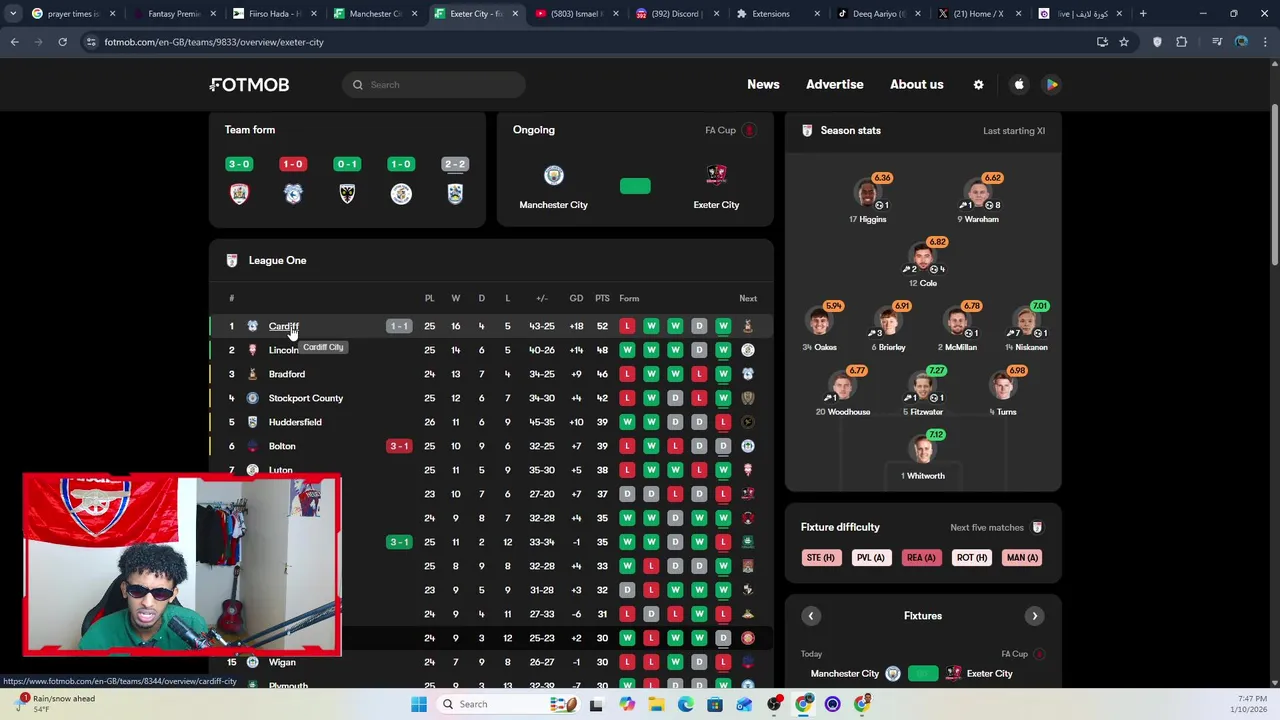Screen dimensions: 1280x720
Task: Select the REA (A) fixture difficulty chip
Action: pyautogui.click(x=921, y=558)
